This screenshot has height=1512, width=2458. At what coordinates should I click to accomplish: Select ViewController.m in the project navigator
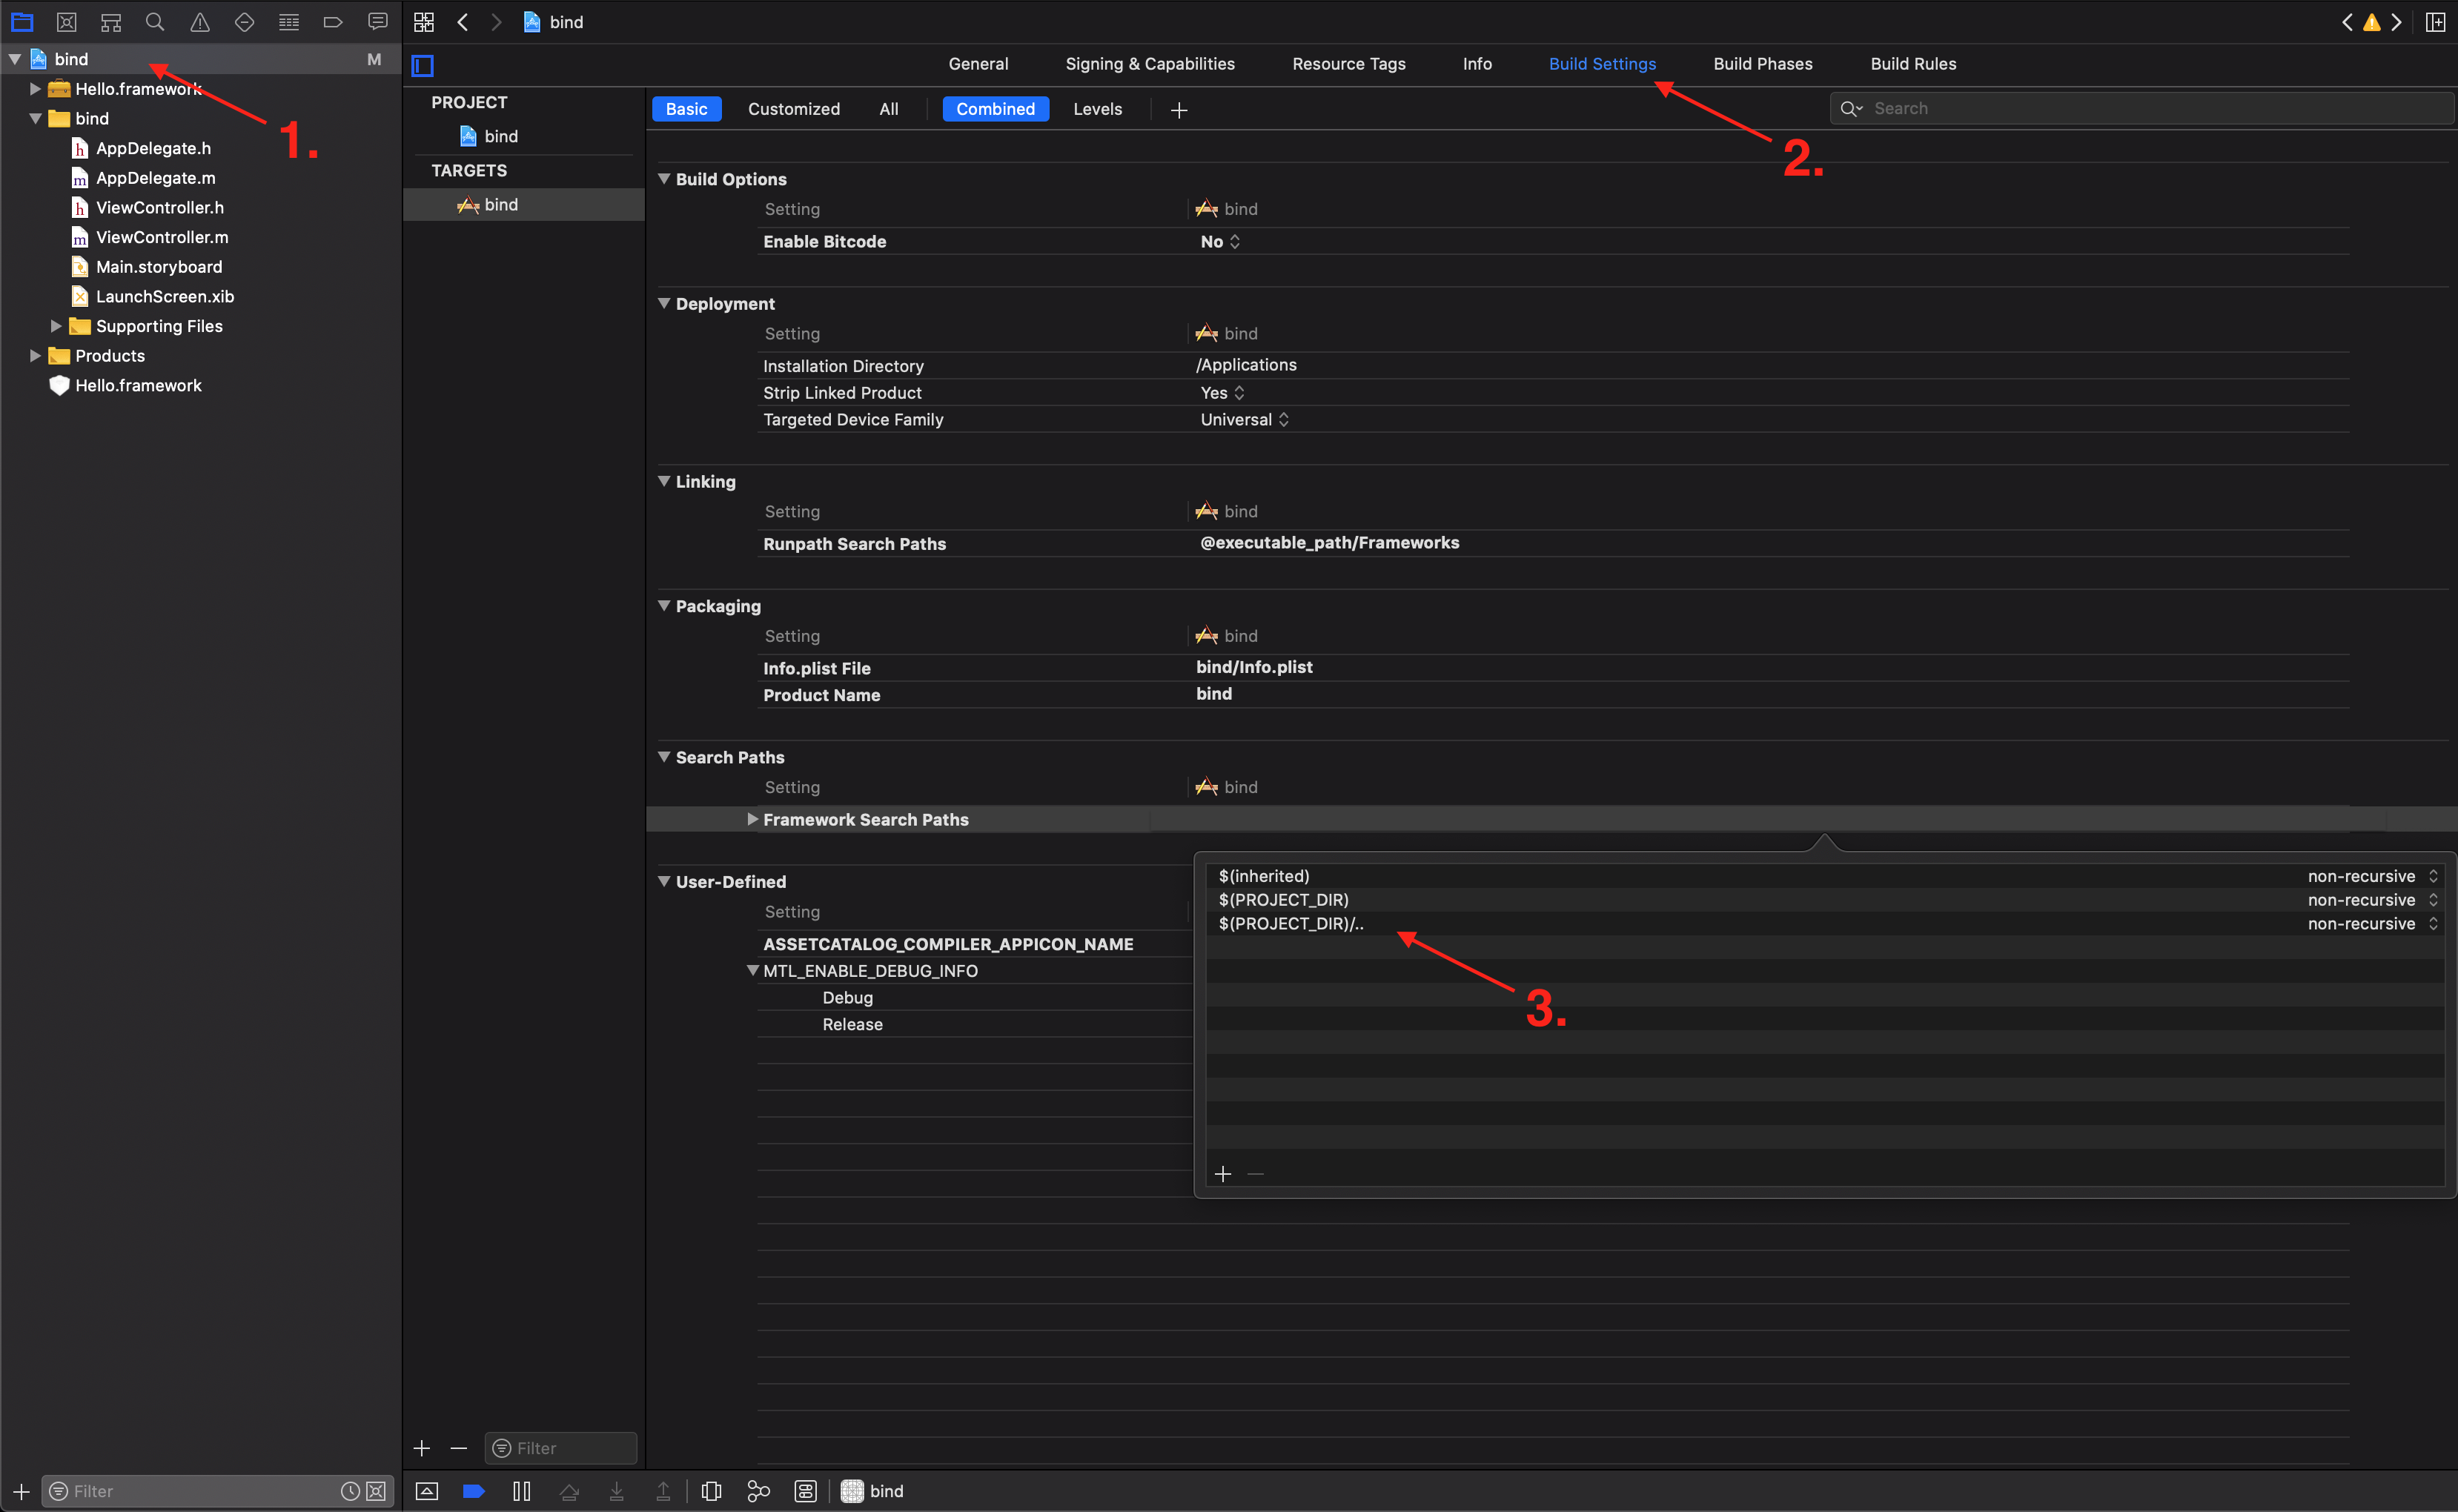161,237
